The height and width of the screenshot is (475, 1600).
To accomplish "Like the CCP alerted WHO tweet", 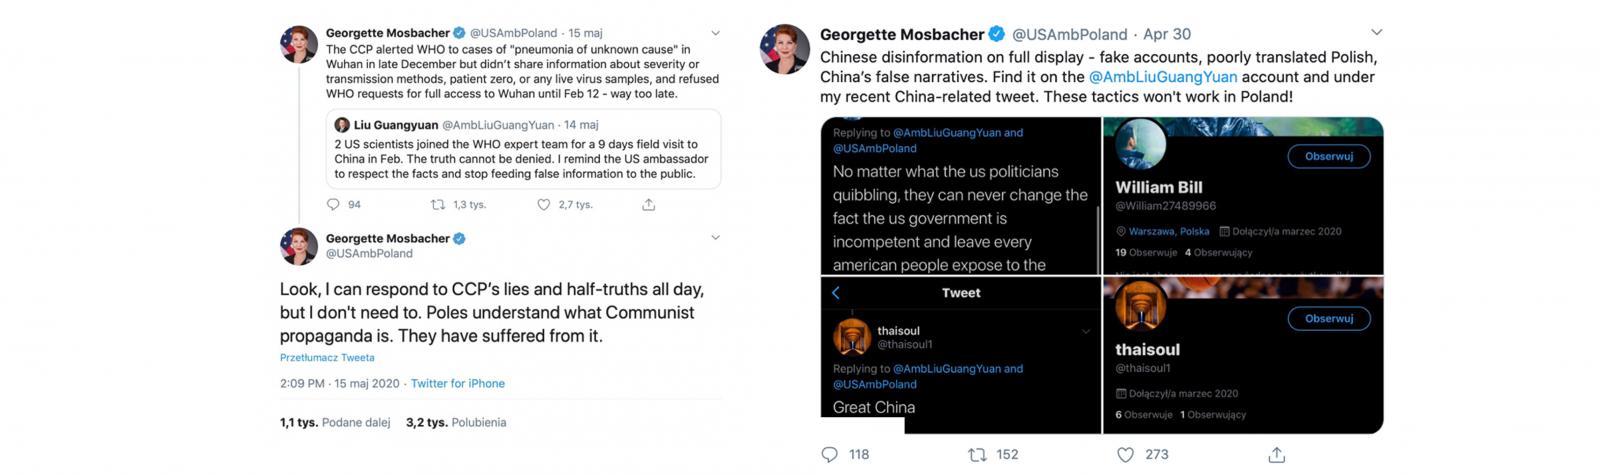I will [x=544, y=205].
